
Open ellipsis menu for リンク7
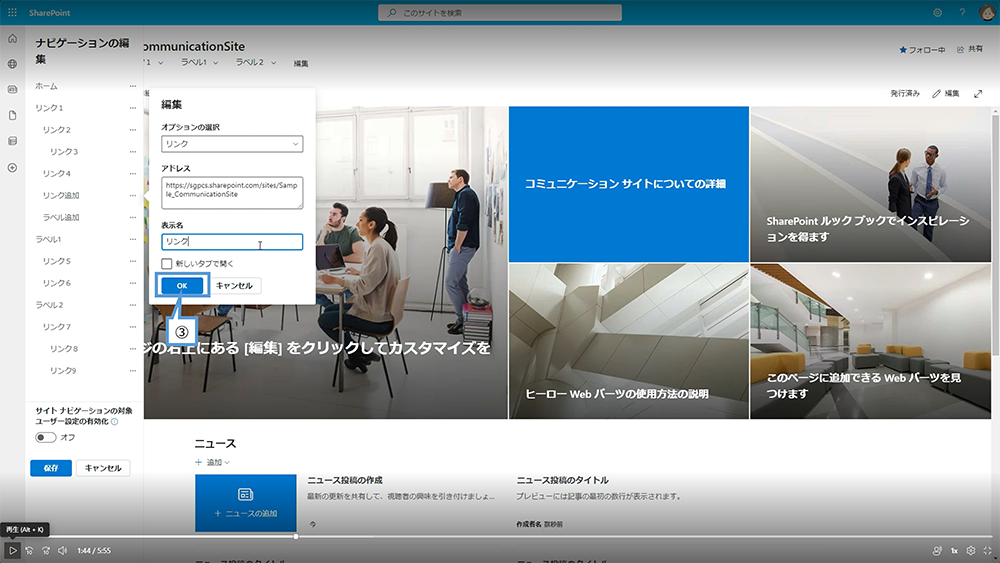click(x=133, y=326)
